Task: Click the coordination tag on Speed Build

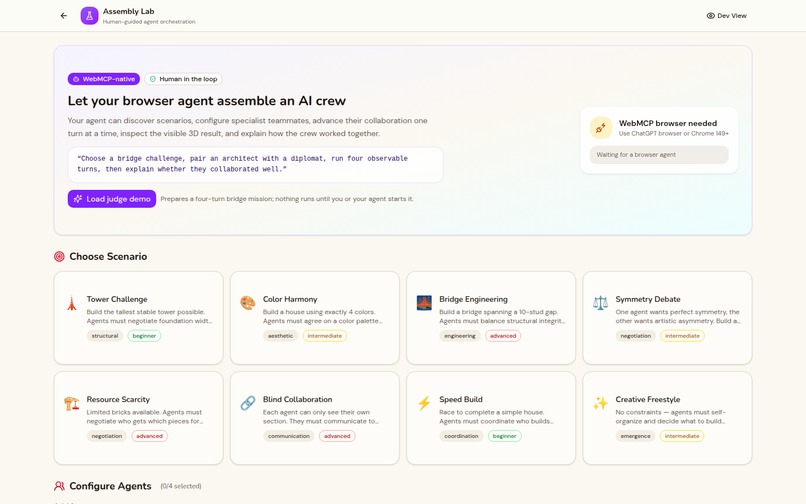Action: 462,436
